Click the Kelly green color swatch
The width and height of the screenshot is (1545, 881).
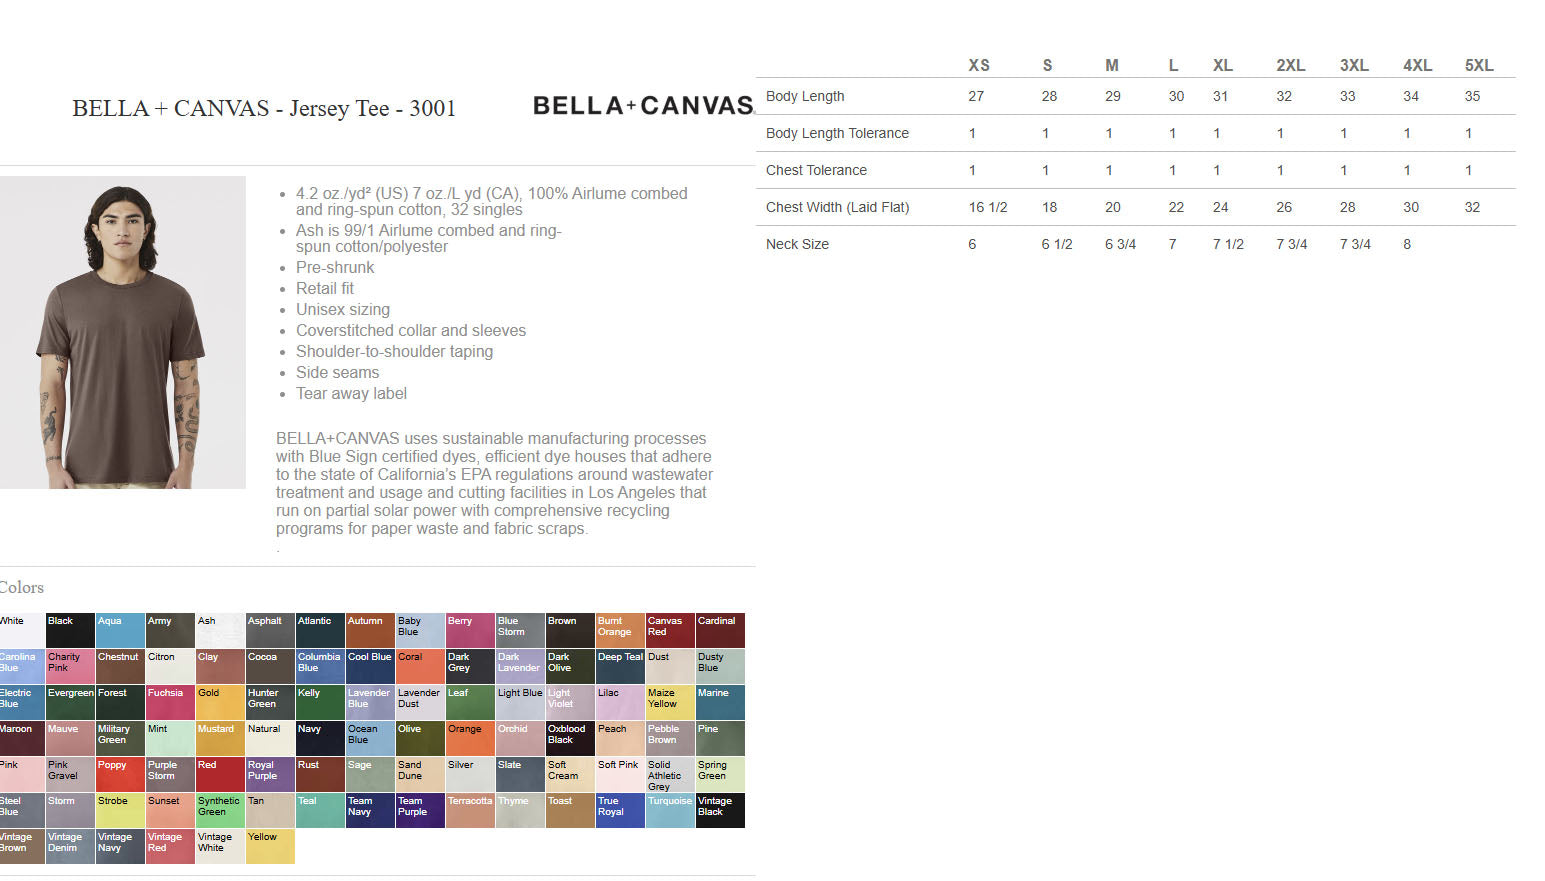pos(320,703)
